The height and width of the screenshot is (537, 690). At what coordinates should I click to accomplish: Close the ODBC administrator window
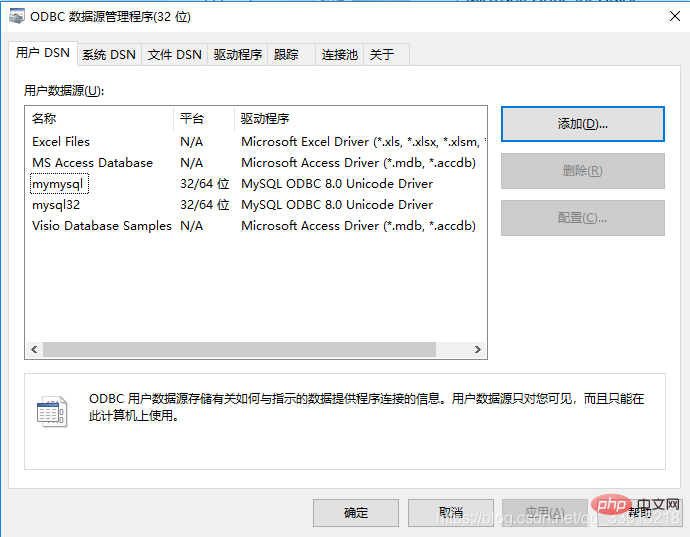(x=675, y=17)
